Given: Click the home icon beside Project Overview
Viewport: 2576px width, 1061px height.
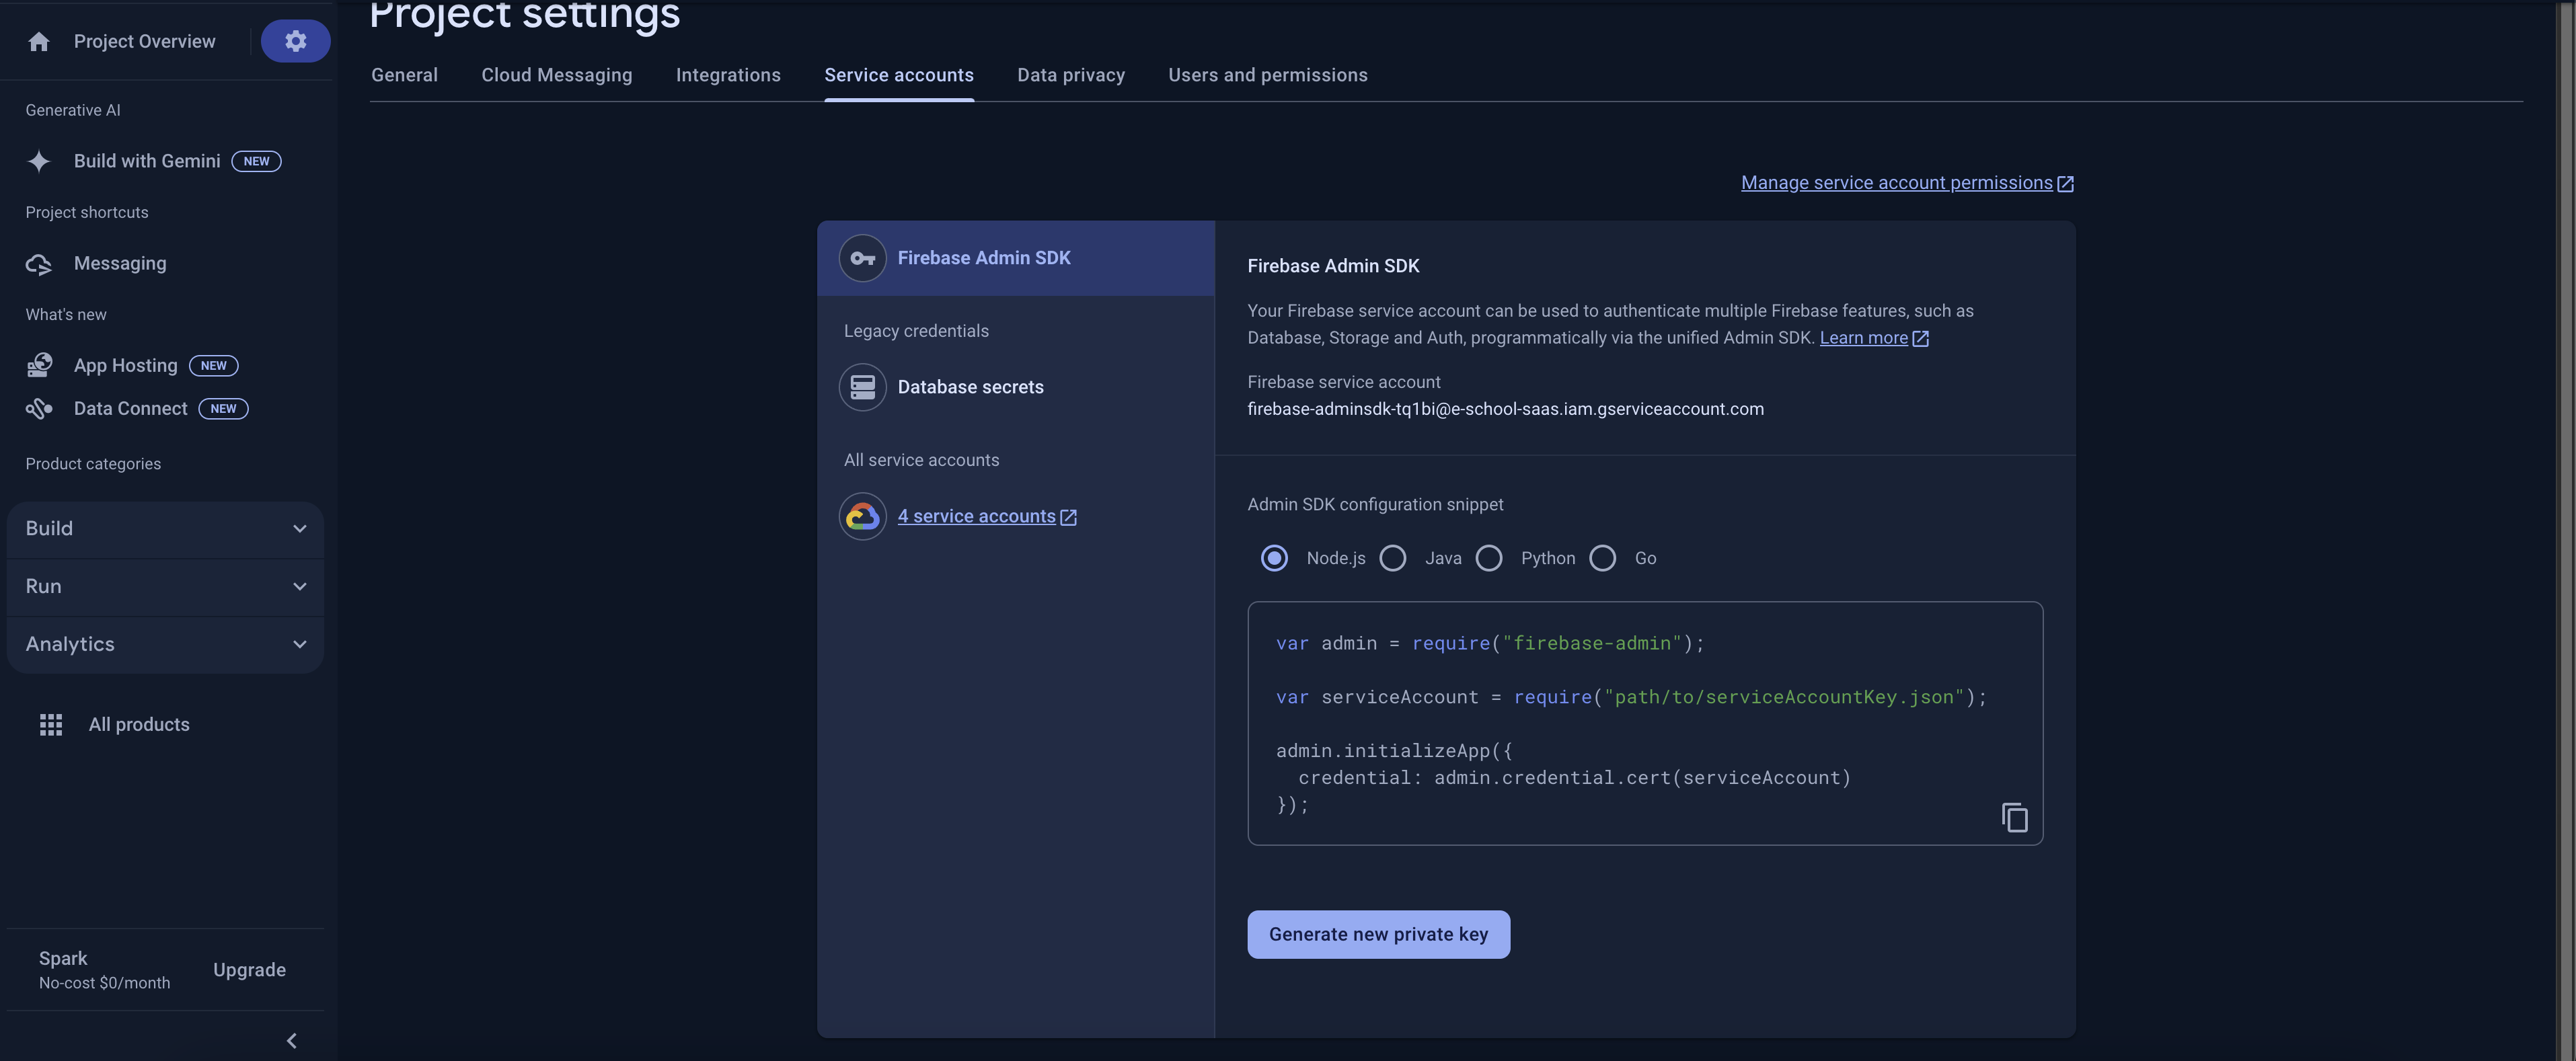Looking at the screenshot, I should (x=38, y=41).
